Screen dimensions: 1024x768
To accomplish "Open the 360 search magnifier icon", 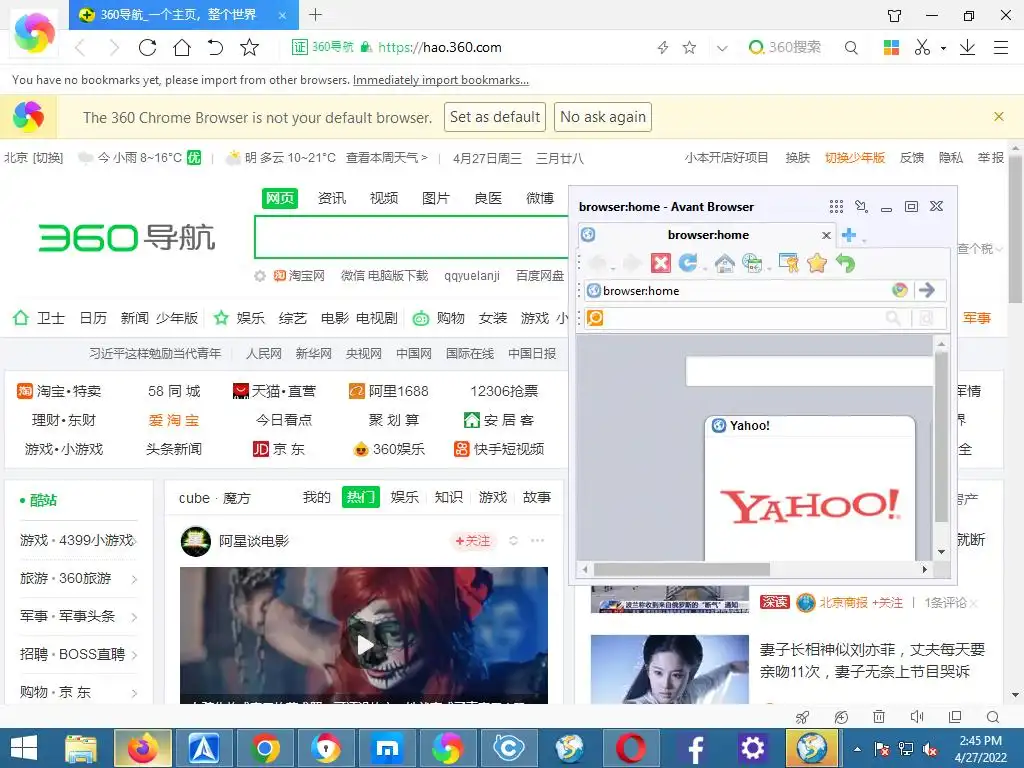I will (x=851, y=47).
